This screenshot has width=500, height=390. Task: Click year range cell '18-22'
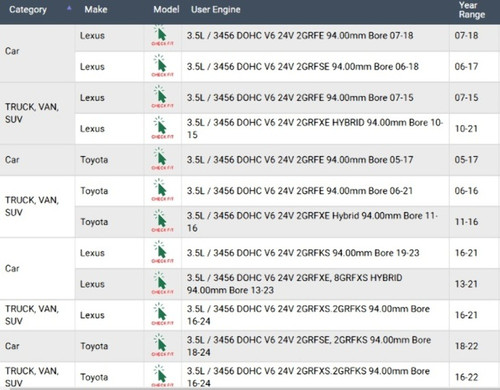point(466,346)
